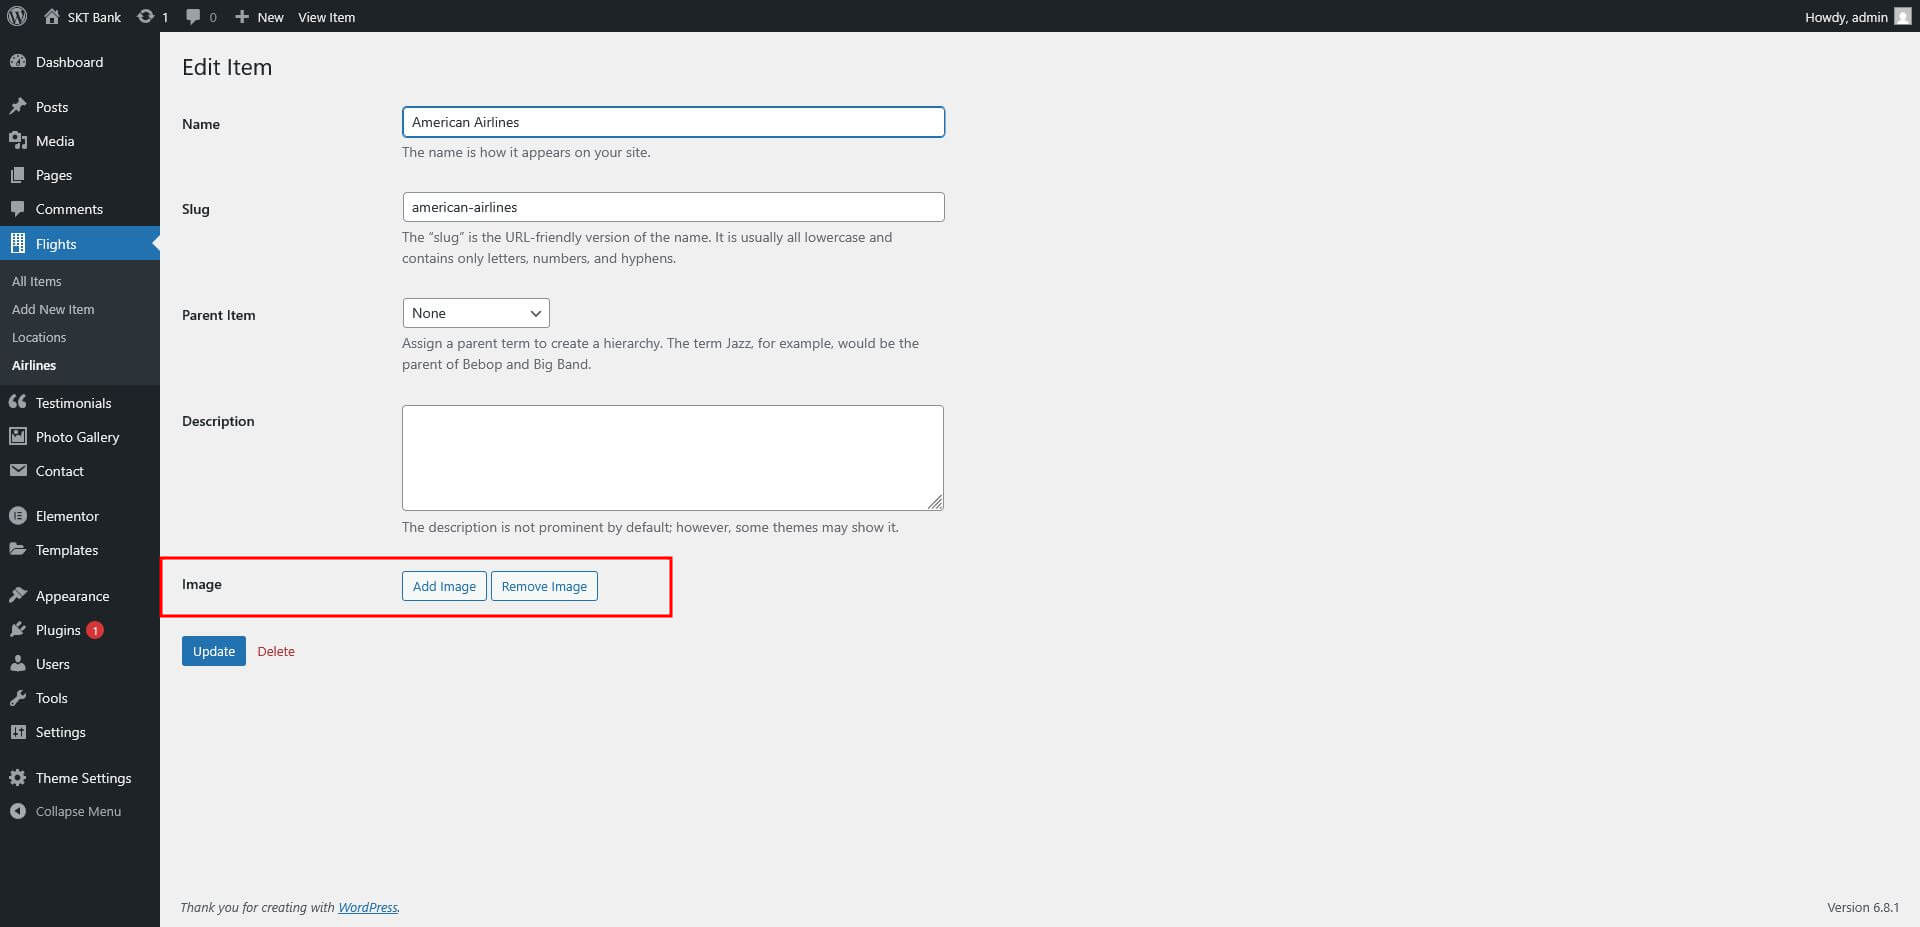Screen dimensions: 1920x927
Task: Click the Posts pin icon
Action: (x=18, y=107)
